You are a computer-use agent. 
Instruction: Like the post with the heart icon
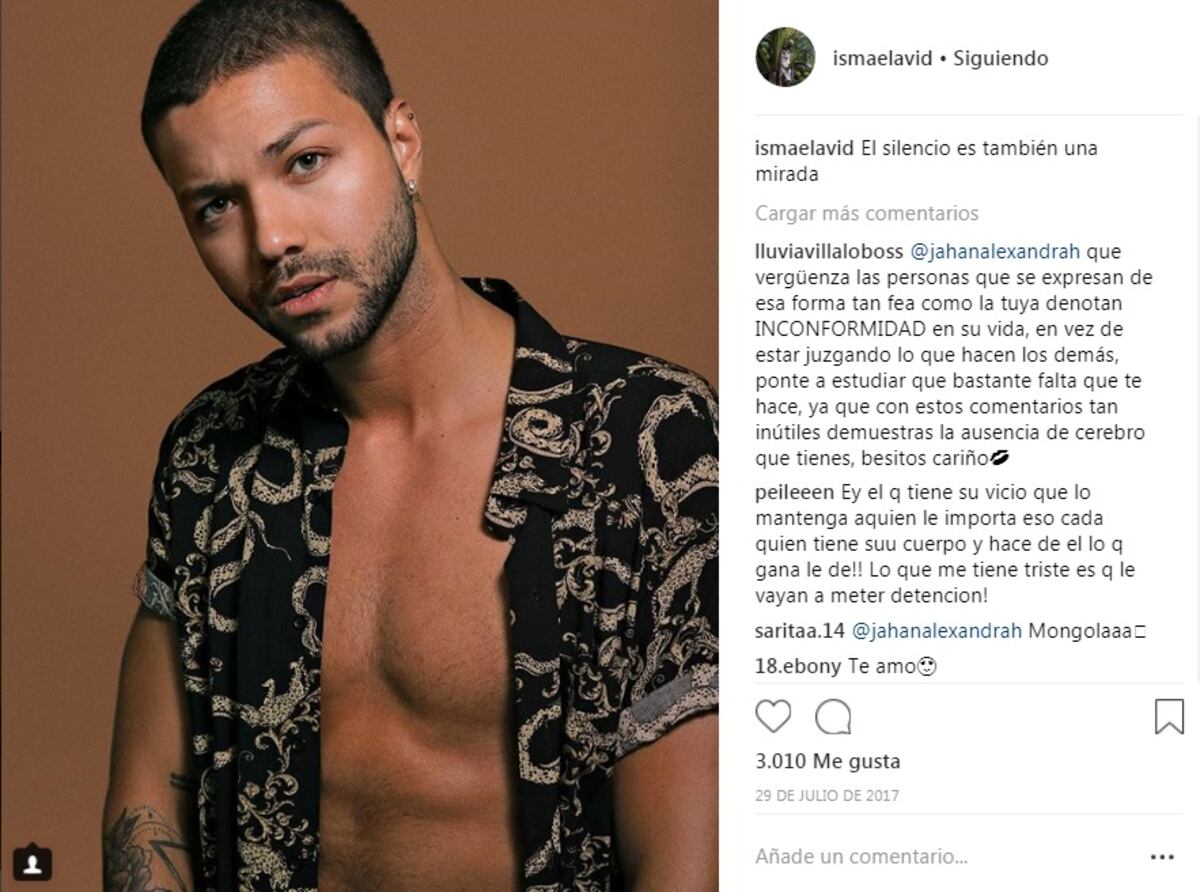(x=773, y=716)
